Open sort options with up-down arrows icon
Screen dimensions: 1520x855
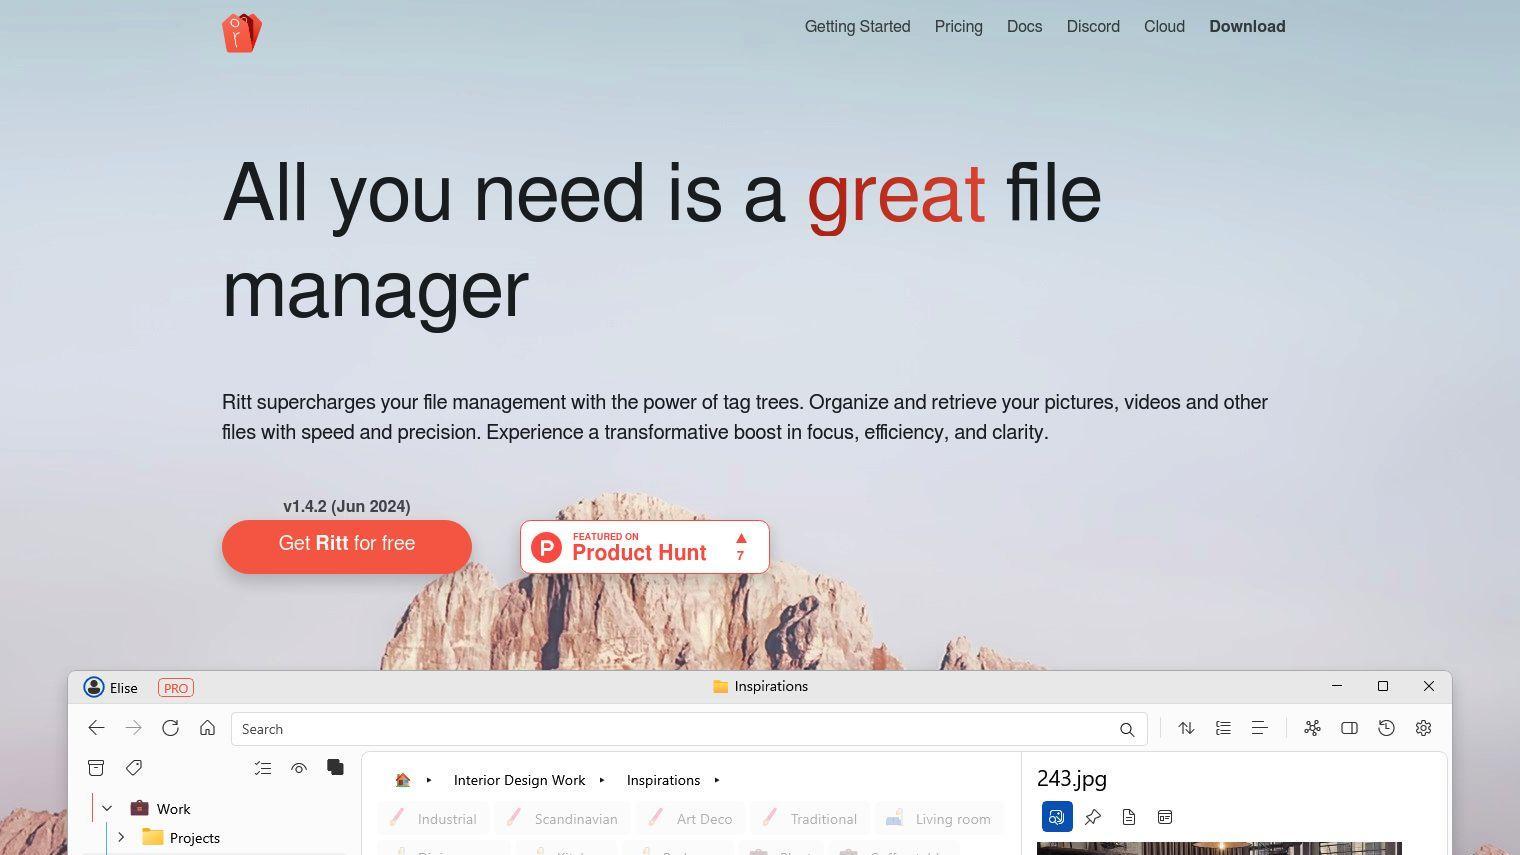click(1186, 728)
